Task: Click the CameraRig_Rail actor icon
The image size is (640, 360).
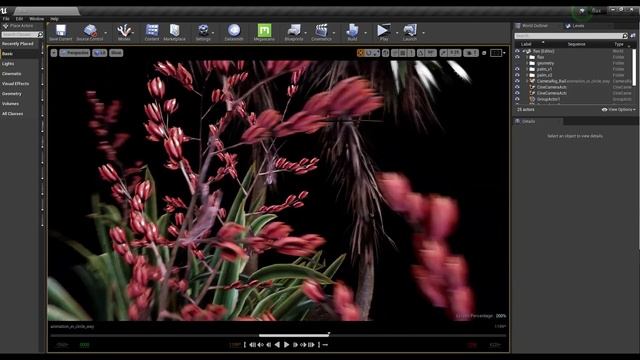Action: pos(532,81)
